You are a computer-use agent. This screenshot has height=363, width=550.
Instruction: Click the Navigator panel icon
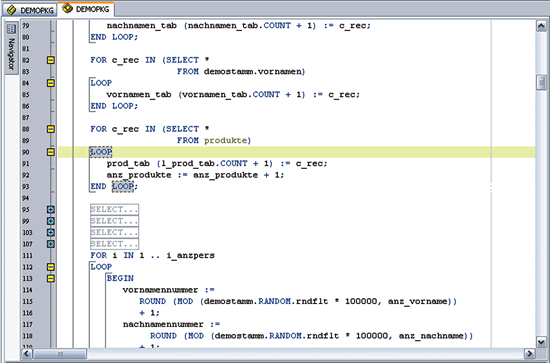click(12, 29)
